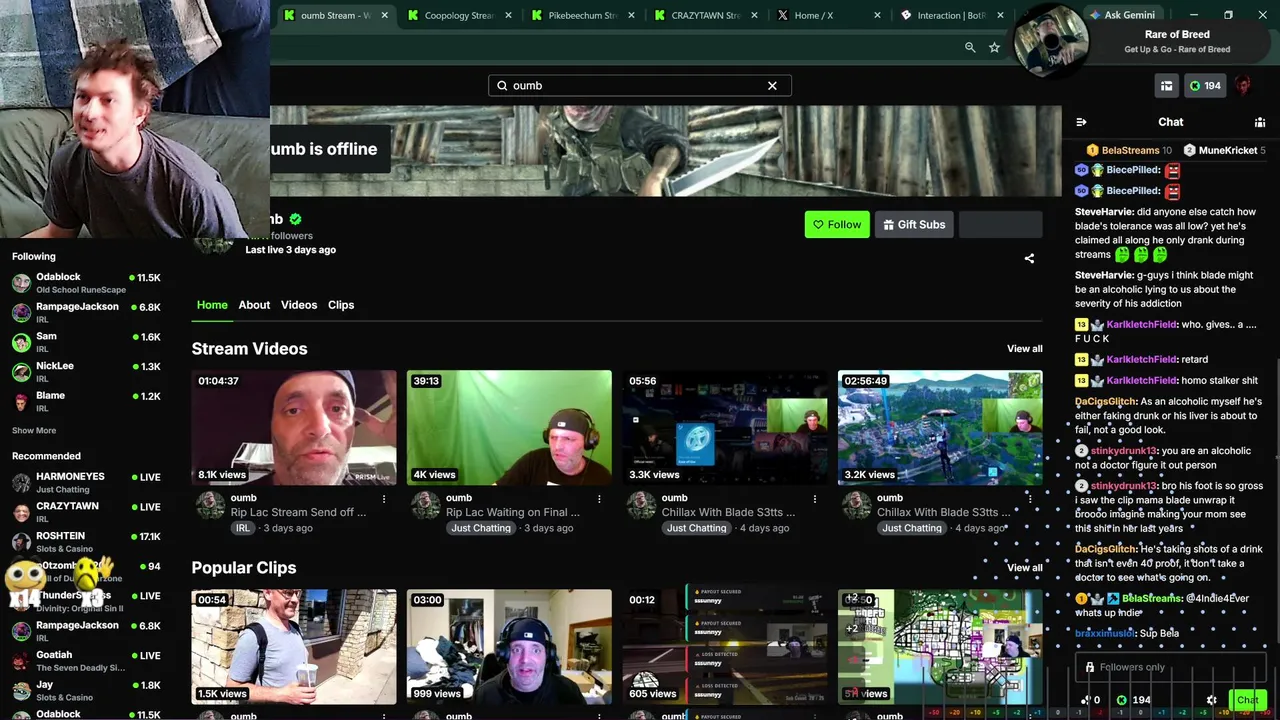This screenshot has width=1280, height=720.
Task: Open the About tab on oumb's channel
Action: pyautogui.click(x=254, y=305)
